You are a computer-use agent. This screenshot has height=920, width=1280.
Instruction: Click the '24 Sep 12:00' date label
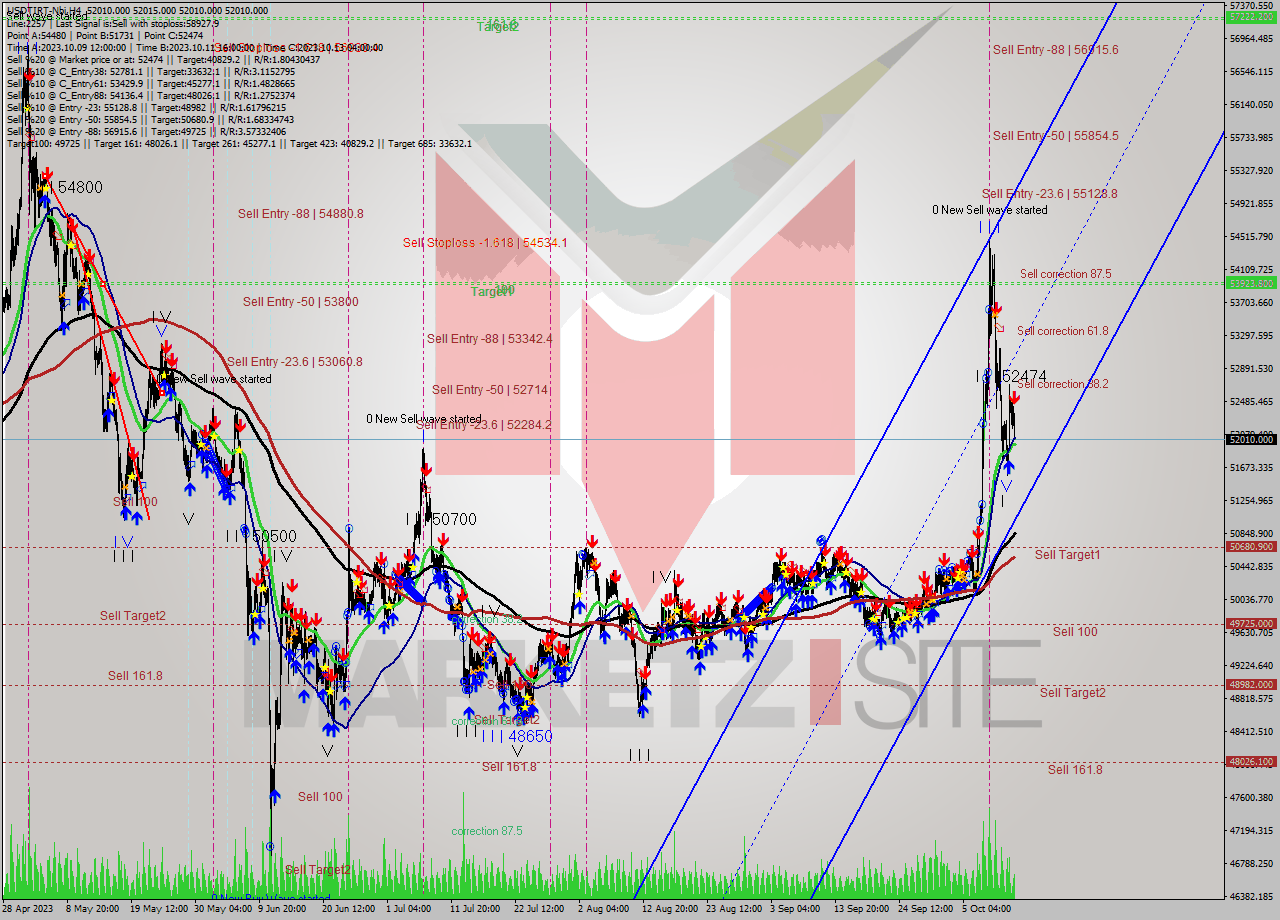[925, 910]
